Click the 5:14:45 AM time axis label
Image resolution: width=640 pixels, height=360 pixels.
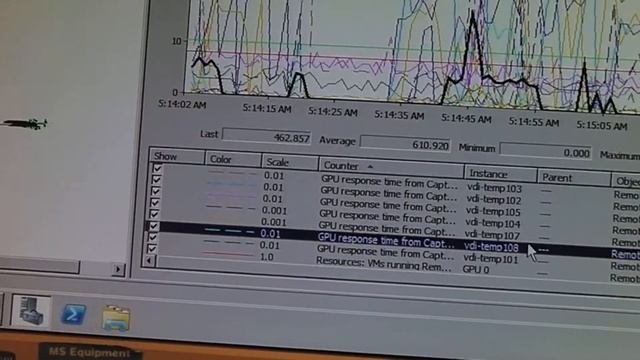466,119
